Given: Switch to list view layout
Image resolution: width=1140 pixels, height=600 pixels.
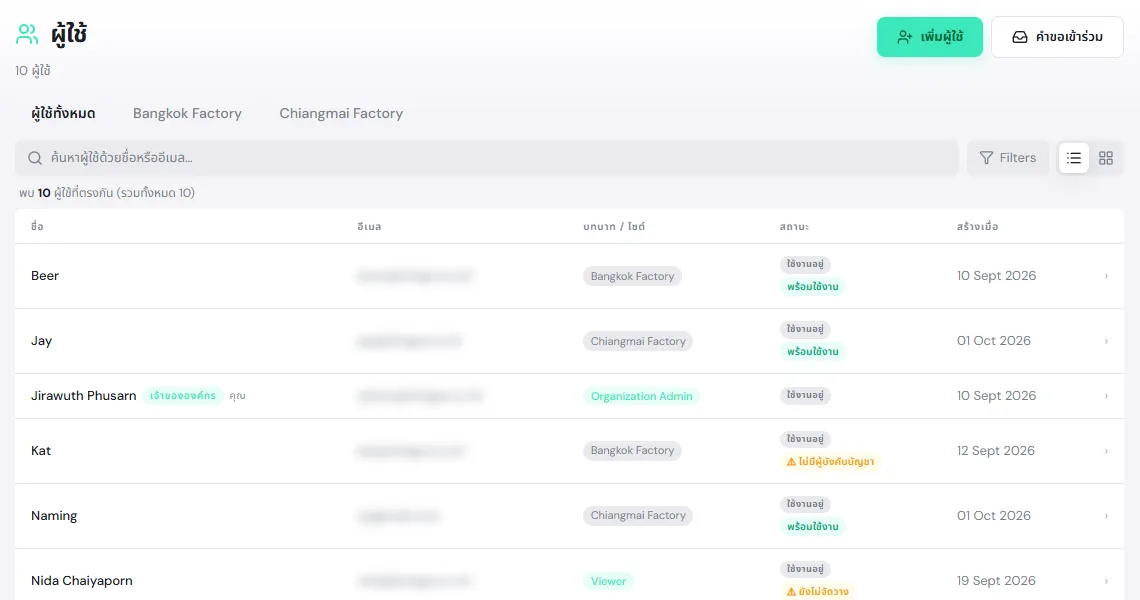Looking at the screenshot, I should point(1073,158).
